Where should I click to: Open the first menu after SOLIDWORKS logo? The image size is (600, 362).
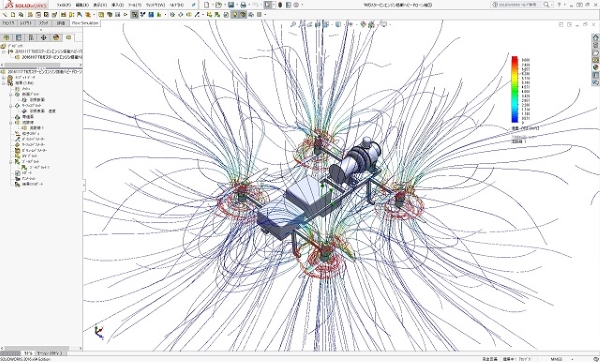click(x=64, y=5)
